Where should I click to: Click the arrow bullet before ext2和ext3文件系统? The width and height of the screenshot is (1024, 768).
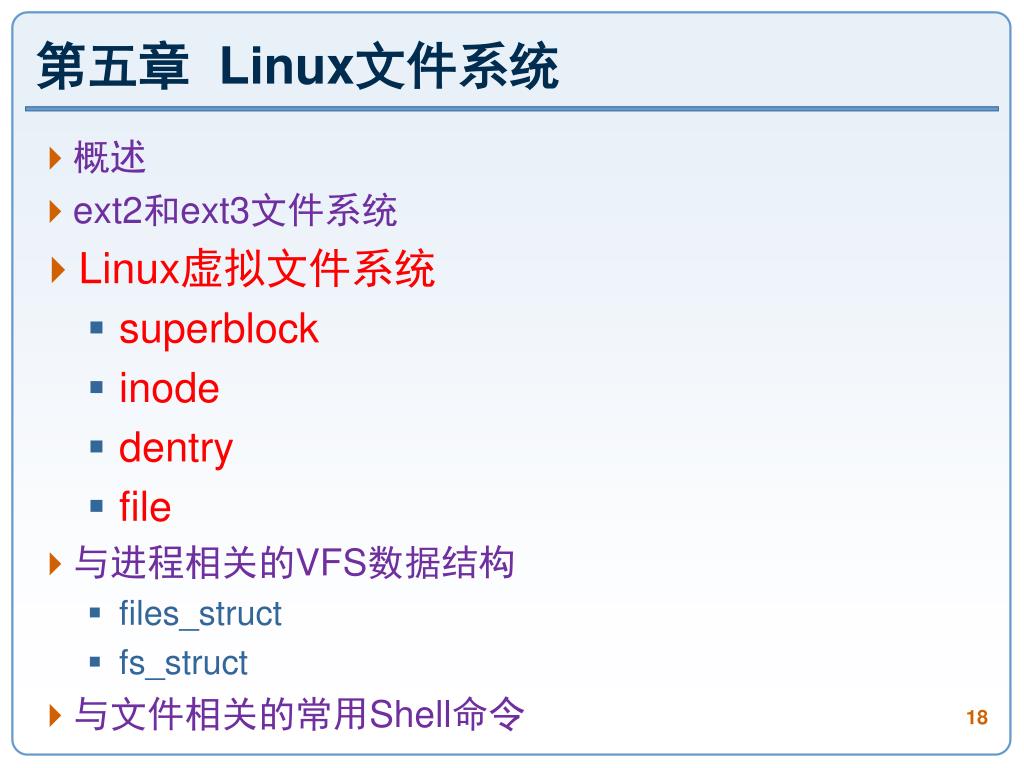click(x=56, y=211)
